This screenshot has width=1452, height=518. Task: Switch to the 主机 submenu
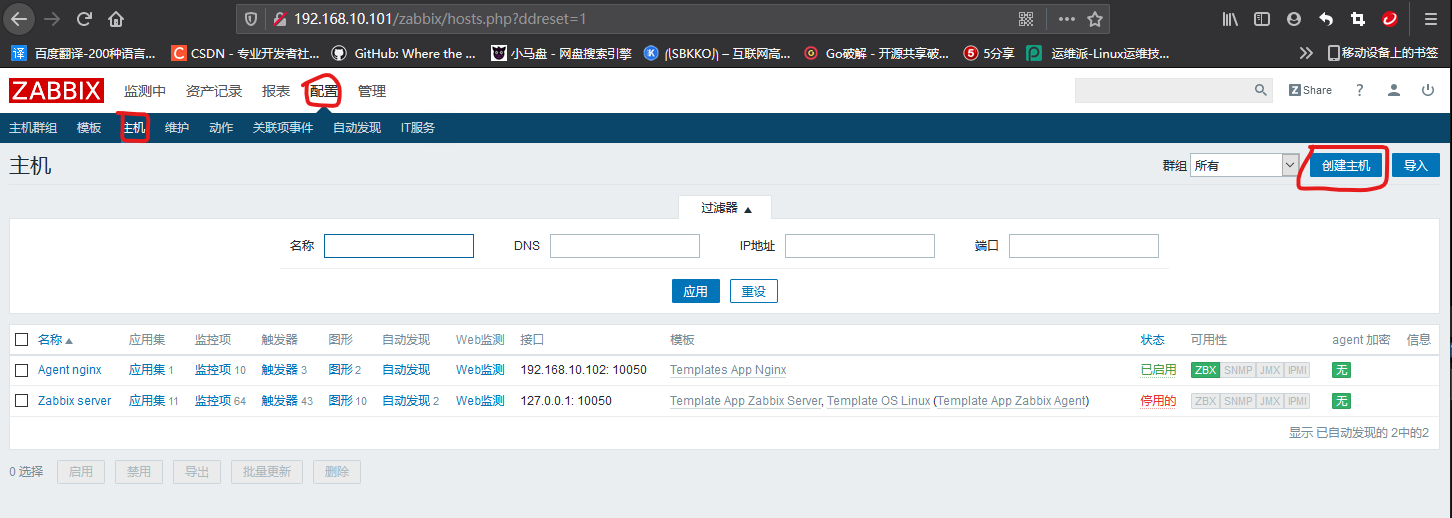[133, 128]
